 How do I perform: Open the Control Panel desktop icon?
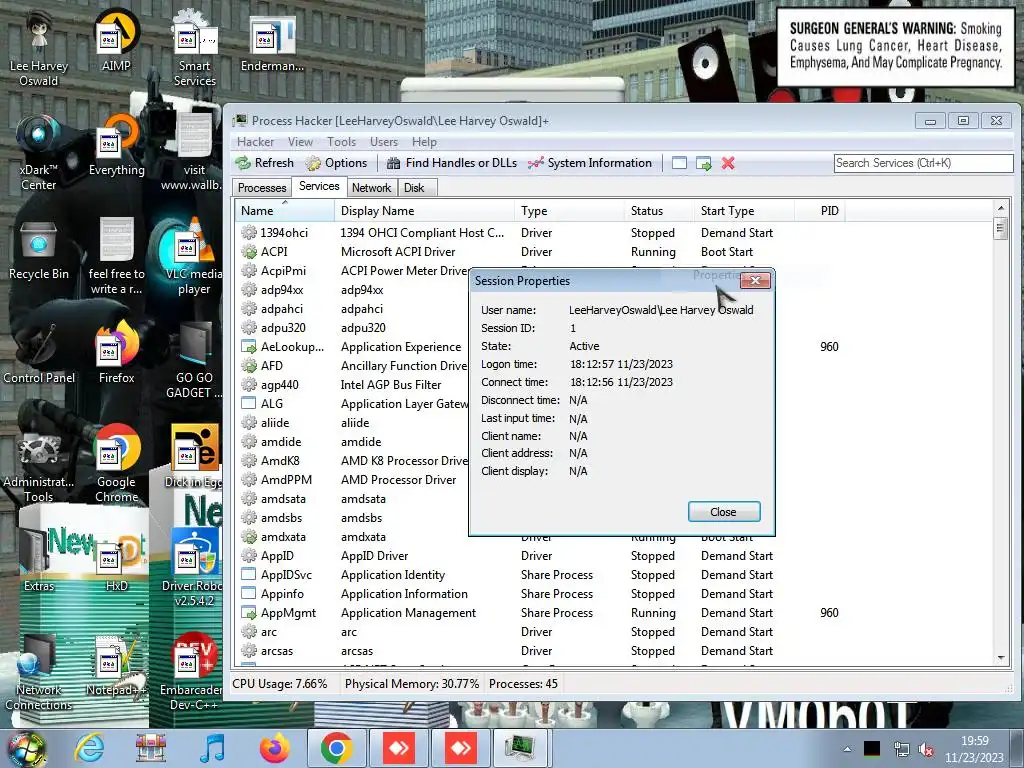[x=39, y=353]
